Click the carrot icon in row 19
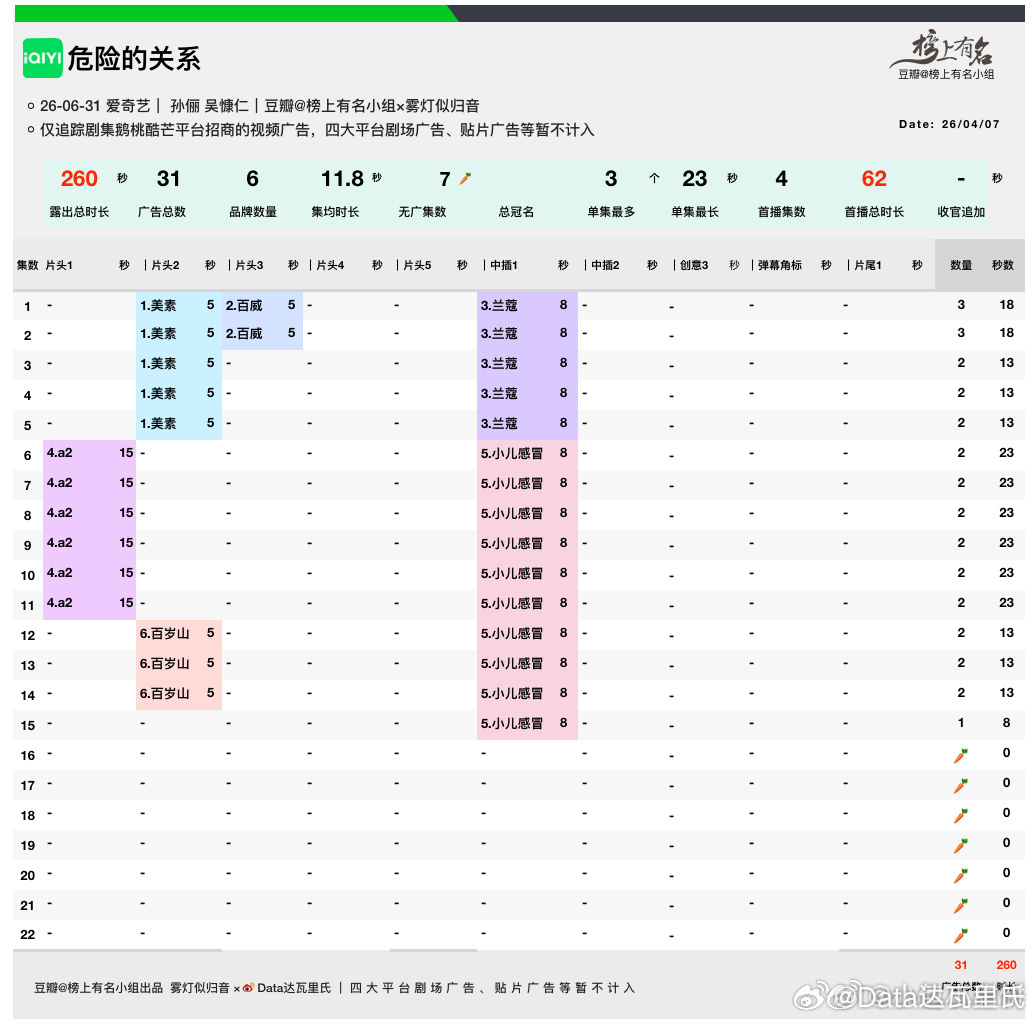 click(x=960, y=844)
